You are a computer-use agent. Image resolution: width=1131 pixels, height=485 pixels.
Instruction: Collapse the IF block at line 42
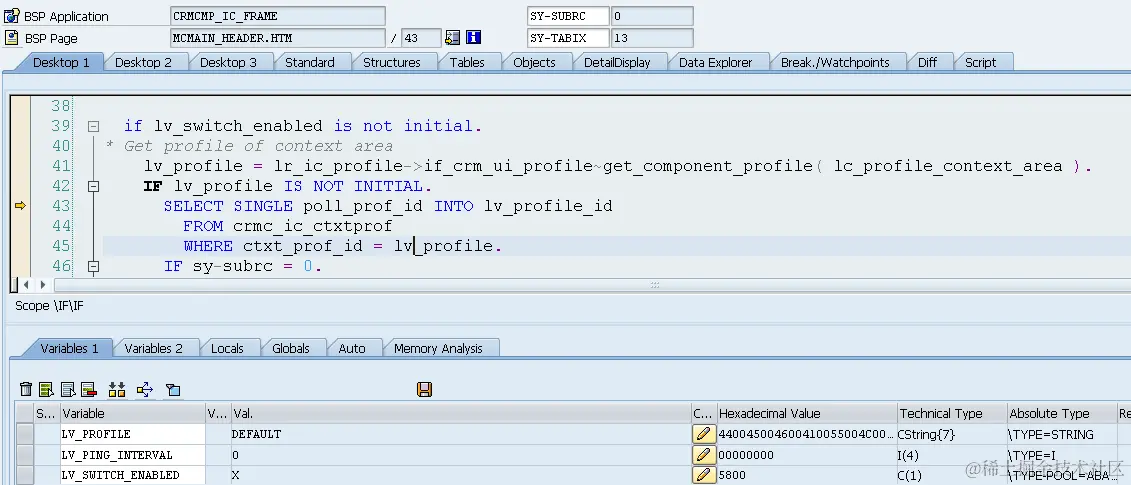93,186
